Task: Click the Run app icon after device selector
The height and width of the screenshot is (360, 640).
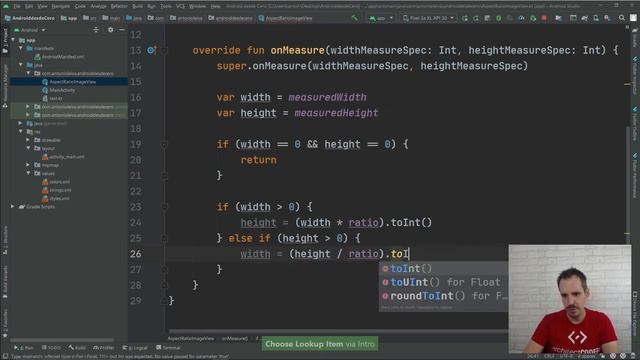Action: coord(464,18)
